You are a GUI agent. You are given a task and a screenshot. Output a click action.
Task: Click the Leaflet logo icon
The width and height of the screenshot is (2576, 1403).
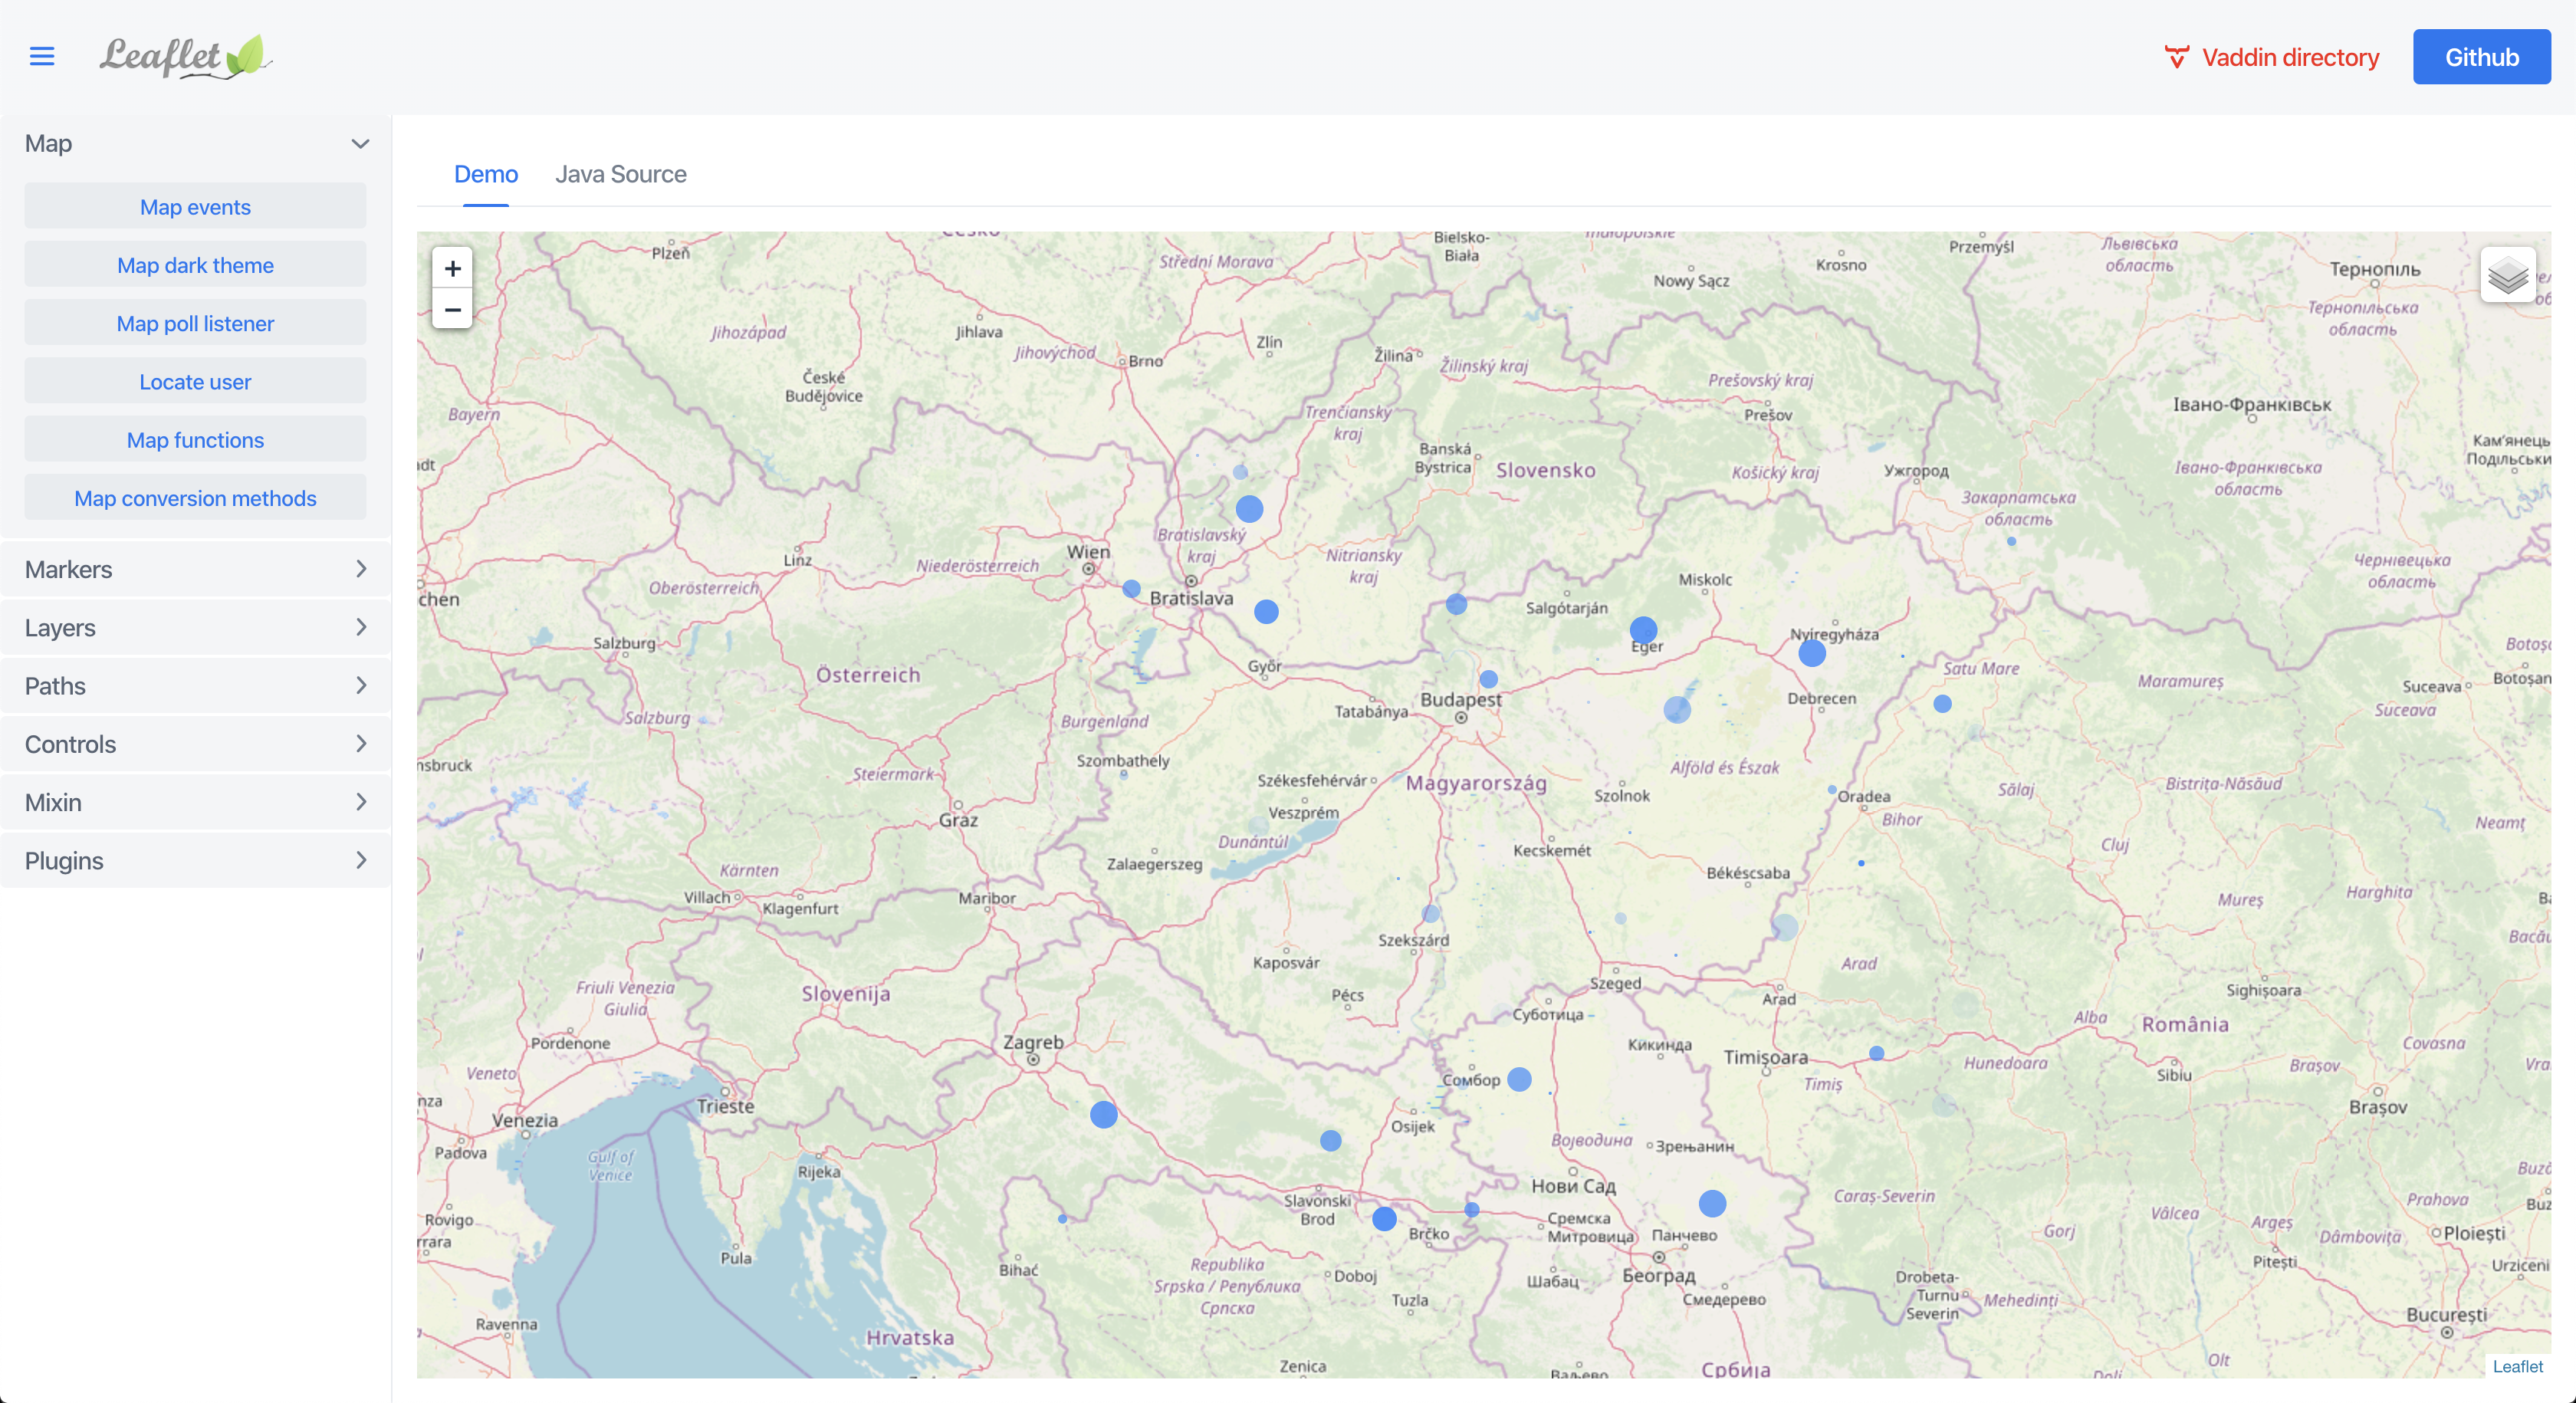[x=186, y=57]
